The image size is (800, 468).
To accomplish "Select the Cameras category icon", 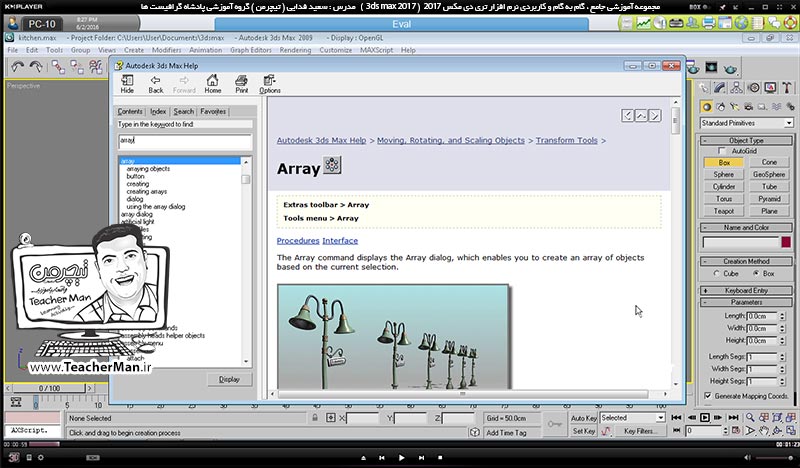I will click(x=748, y=107).
